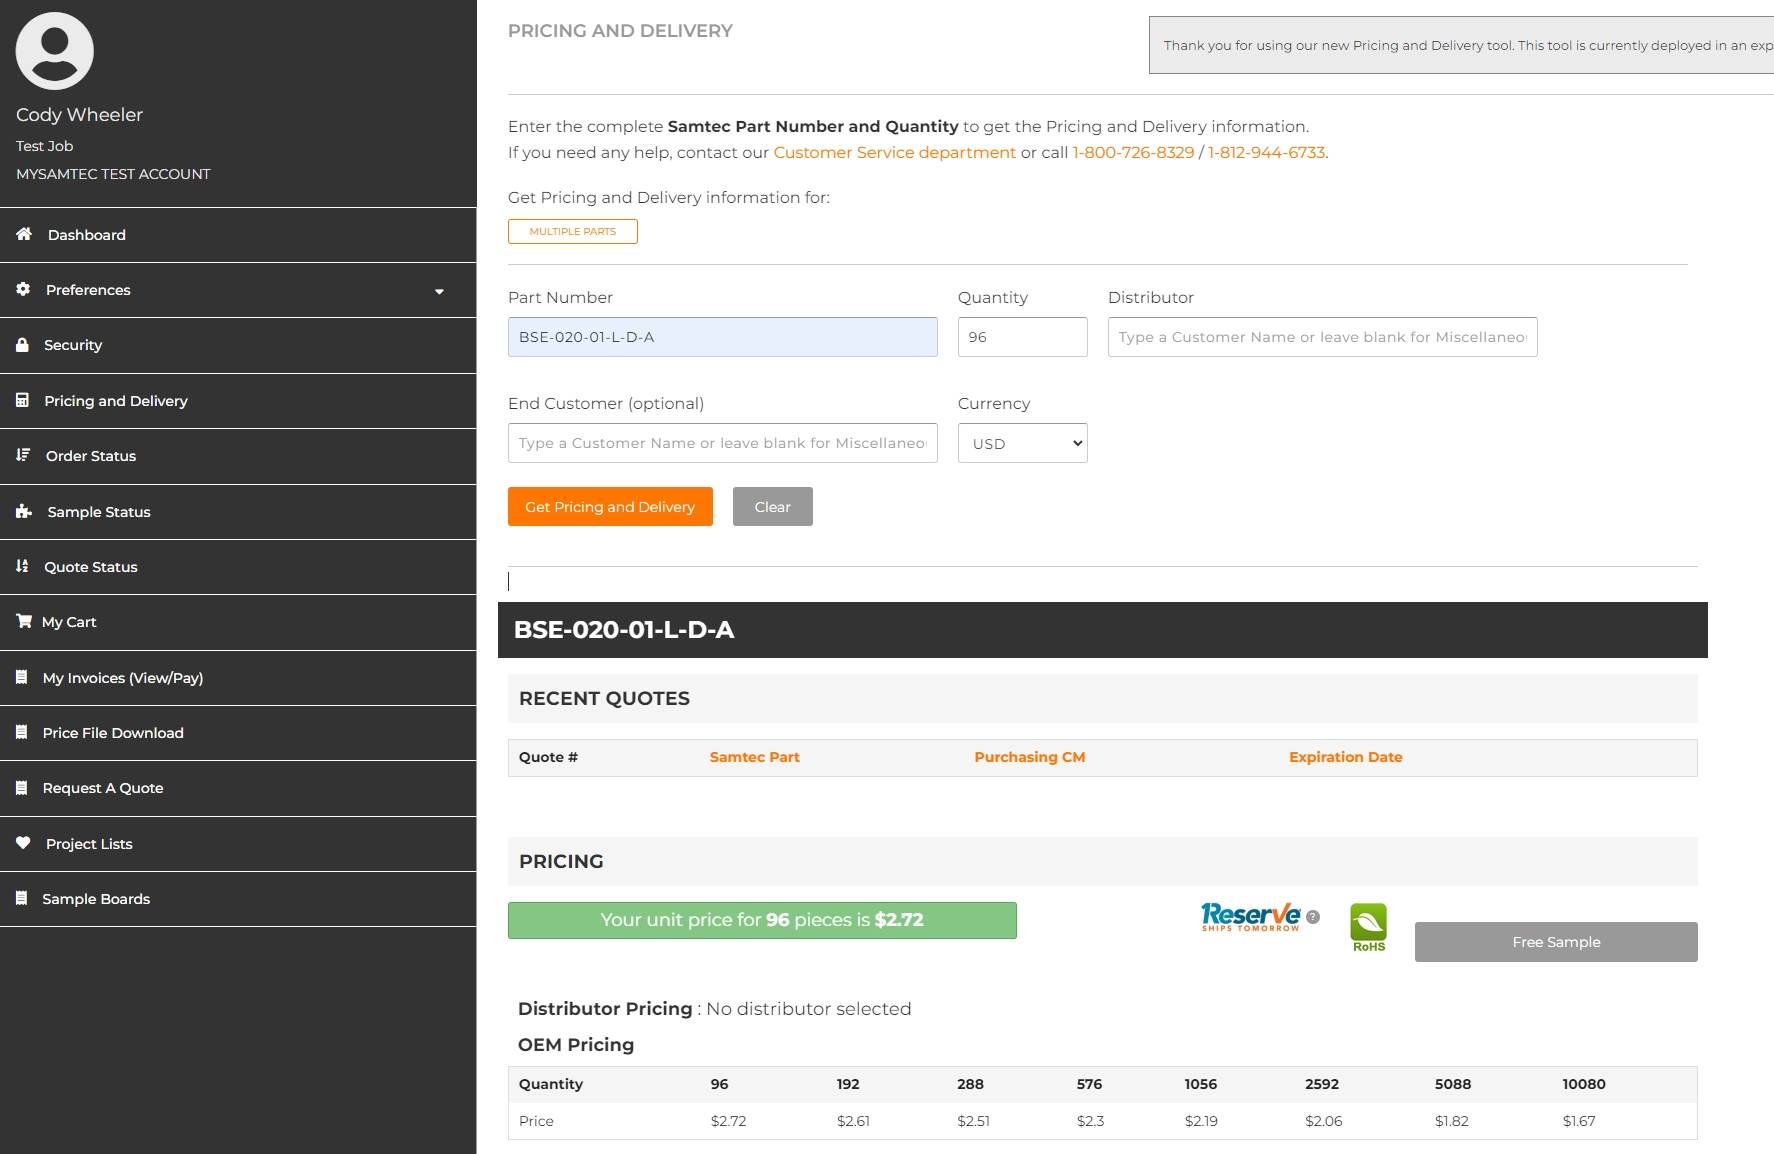Open Order Status in the sidebar
This screenshot has height=1154, width=1774.
pos(238,456)
